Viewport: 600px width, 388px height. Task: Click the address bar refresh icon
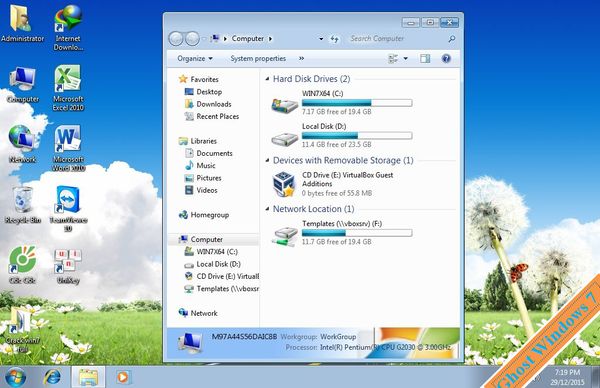coord(335,39)
